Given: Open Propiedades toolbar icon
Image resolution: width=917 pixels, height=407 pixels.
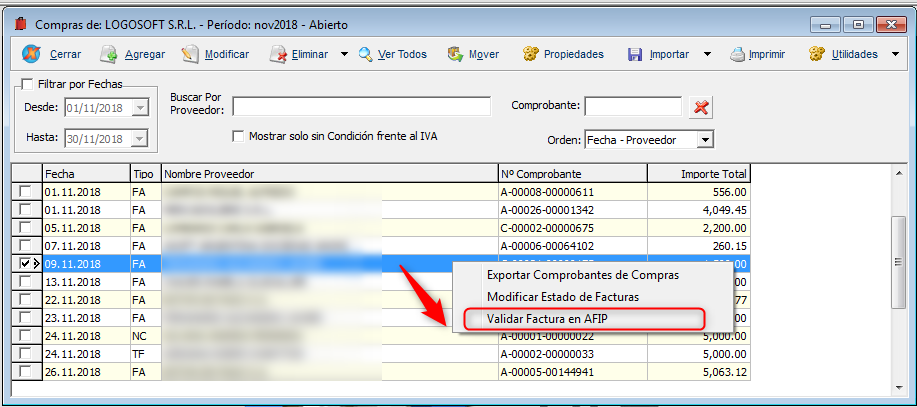Looking at the screenshot, I should [531, 54].
